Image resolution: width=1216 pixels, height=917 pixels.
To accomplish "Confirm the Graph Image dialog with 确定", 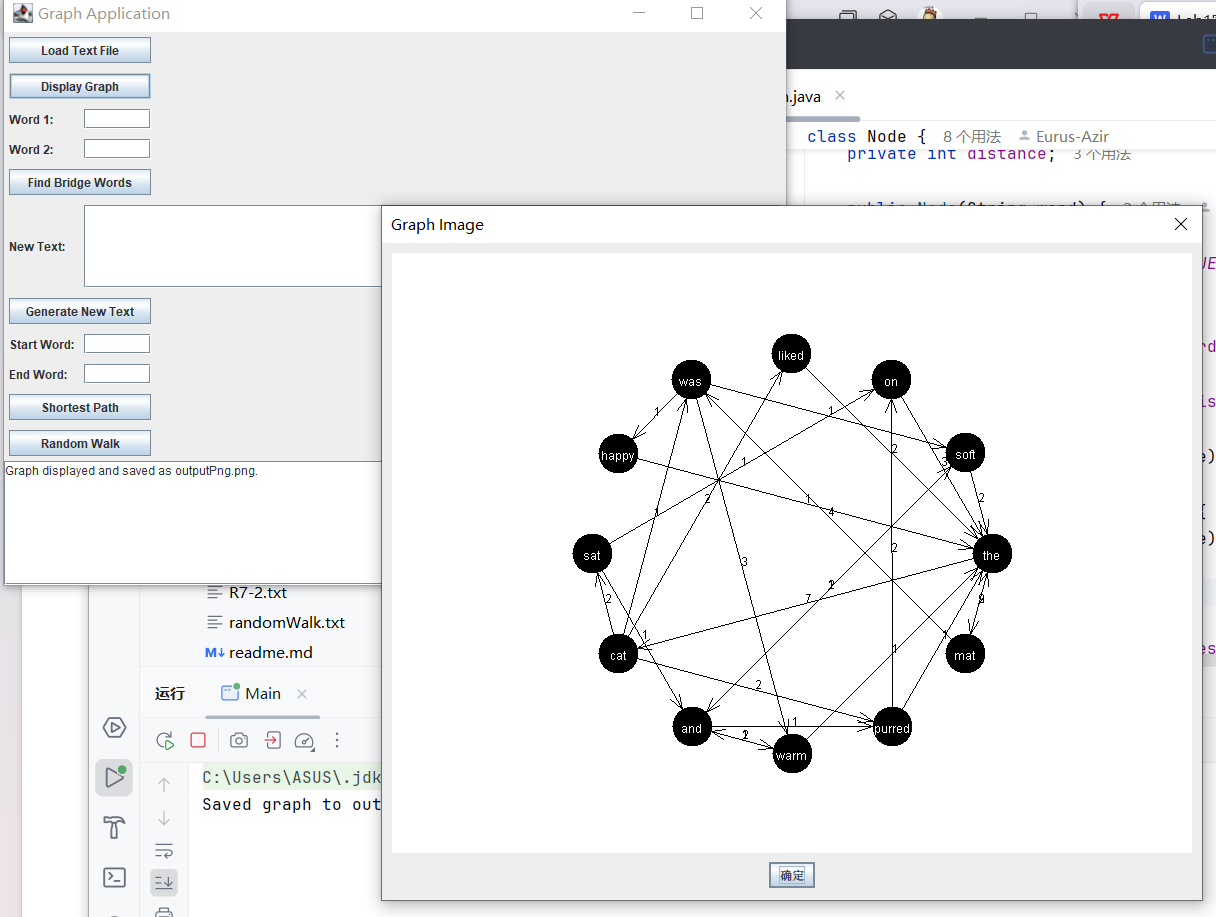I will (792, 875).
